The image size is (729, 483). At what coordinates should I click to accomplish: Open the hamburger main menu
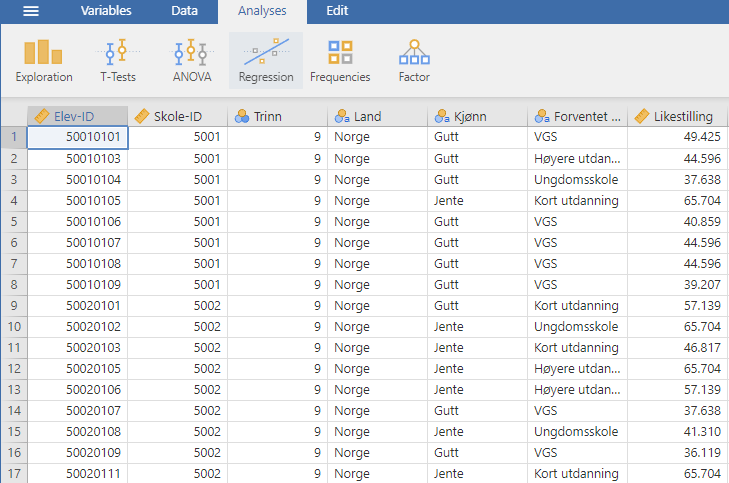click(x=31, y=11)
